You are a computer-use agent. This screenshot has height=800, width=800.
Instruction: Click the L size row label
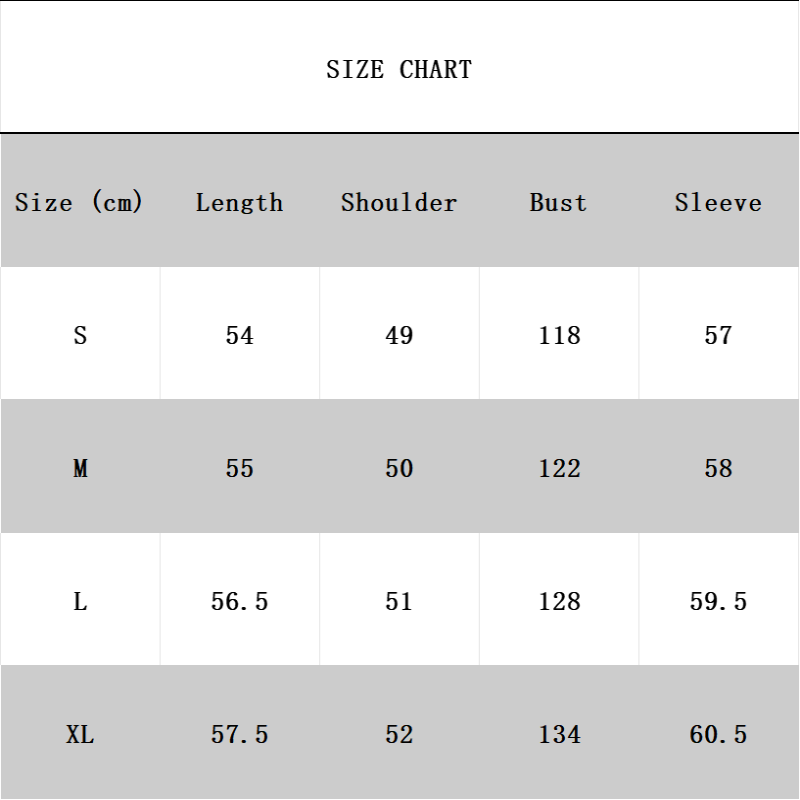80,601
